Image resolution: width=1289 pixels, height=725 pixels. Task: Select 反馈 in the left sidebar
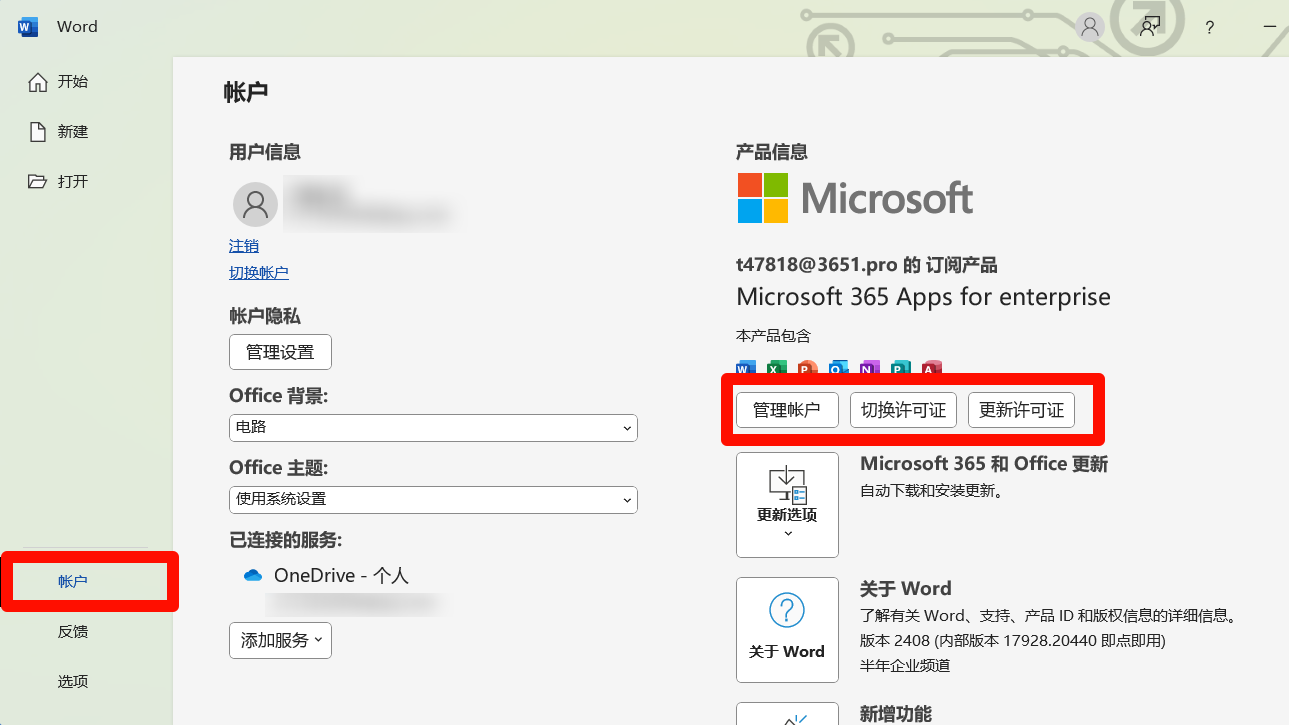[73, 632]
